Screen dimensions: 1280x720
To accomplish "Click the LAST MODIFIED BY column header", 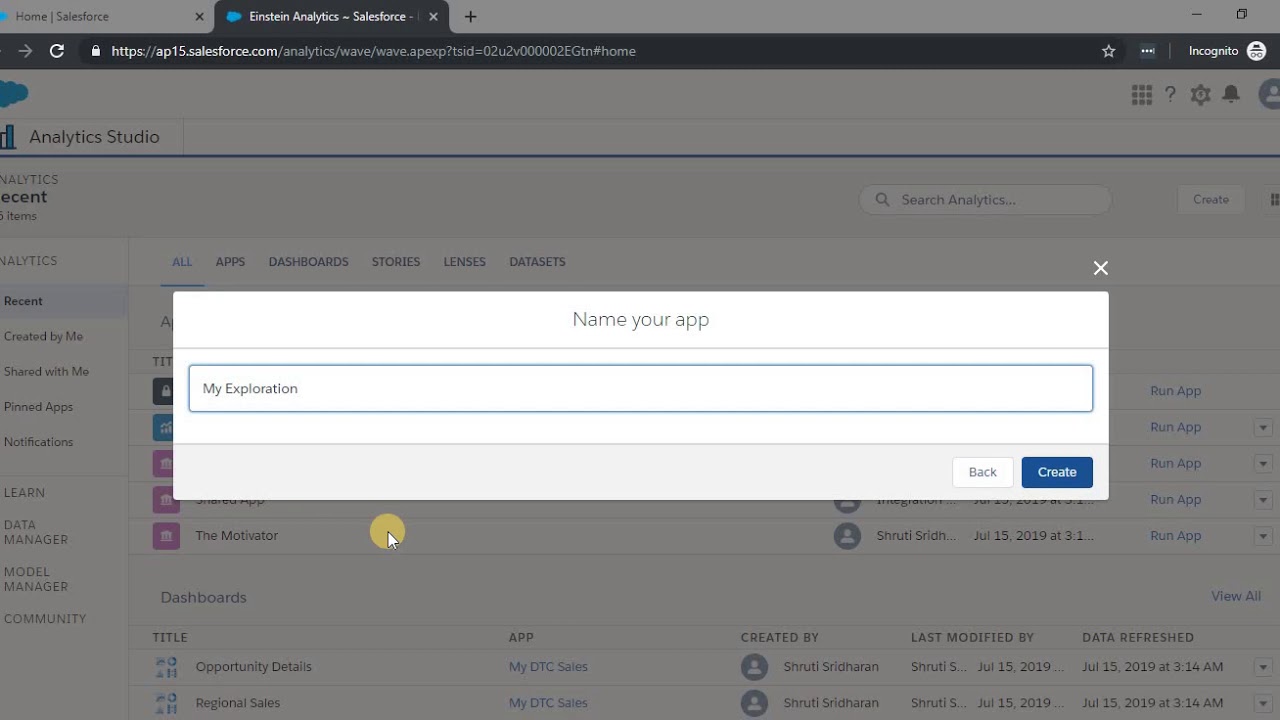I will coord(972,638).
